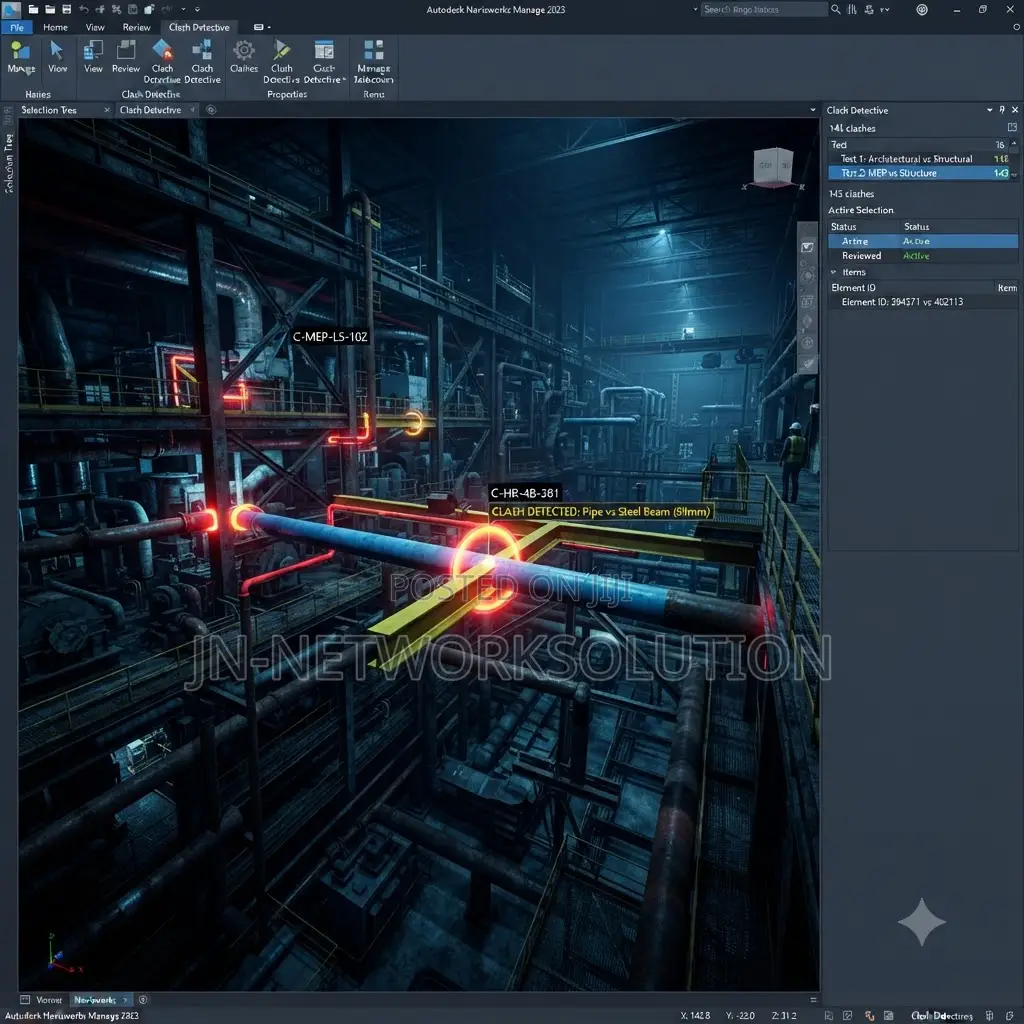Image resolution: width=1024 pixels, height=1024 pixels.
Task: Click the gear-shaped Clashes icon in ribbon
Action: click(x=244, y=50)
